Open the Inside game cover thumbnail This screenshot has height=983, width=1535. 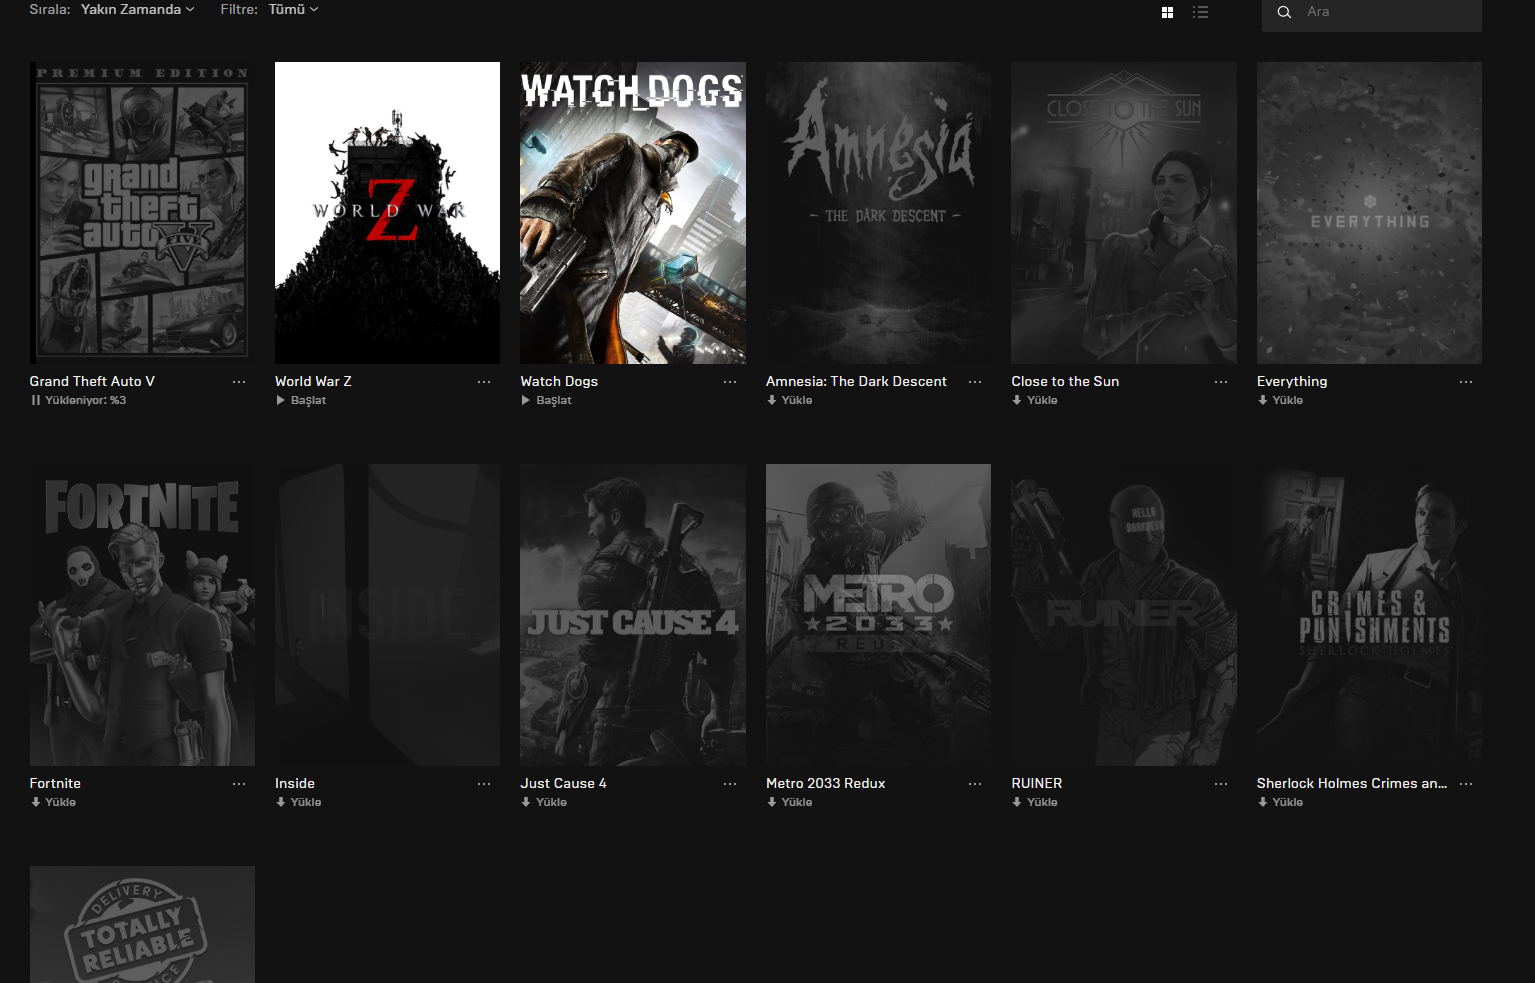coord(387,614)
